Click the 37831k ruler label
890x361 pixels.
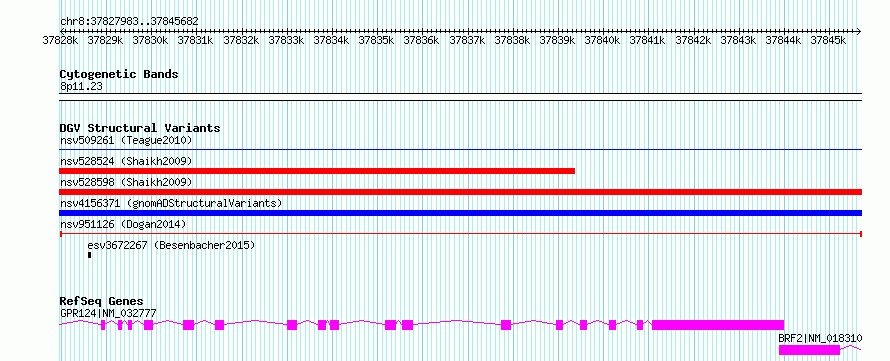[x=196, y=40]
